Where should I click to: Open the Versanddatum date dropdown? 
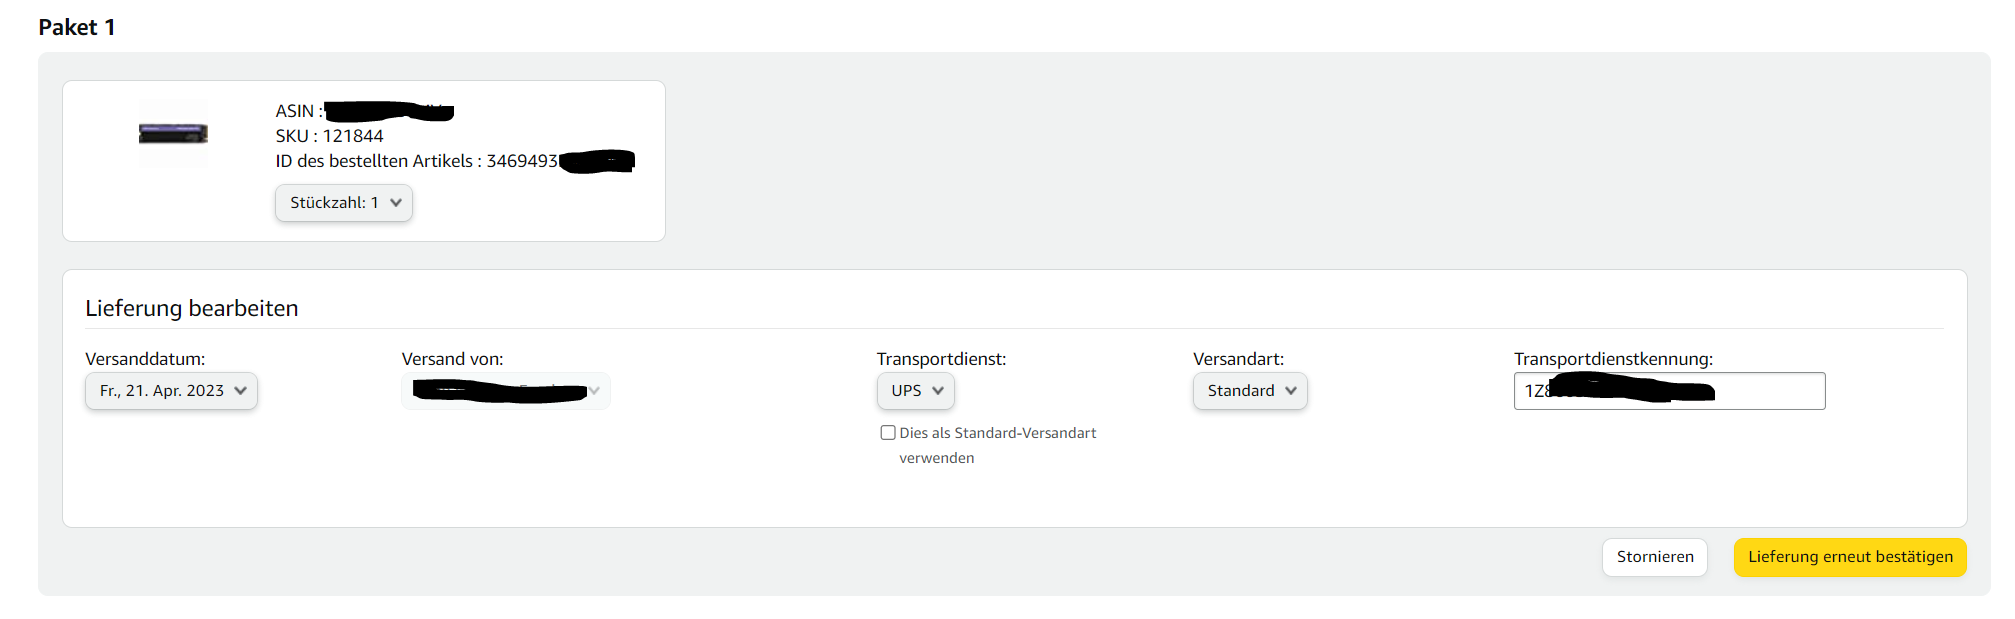click(171, 391)
